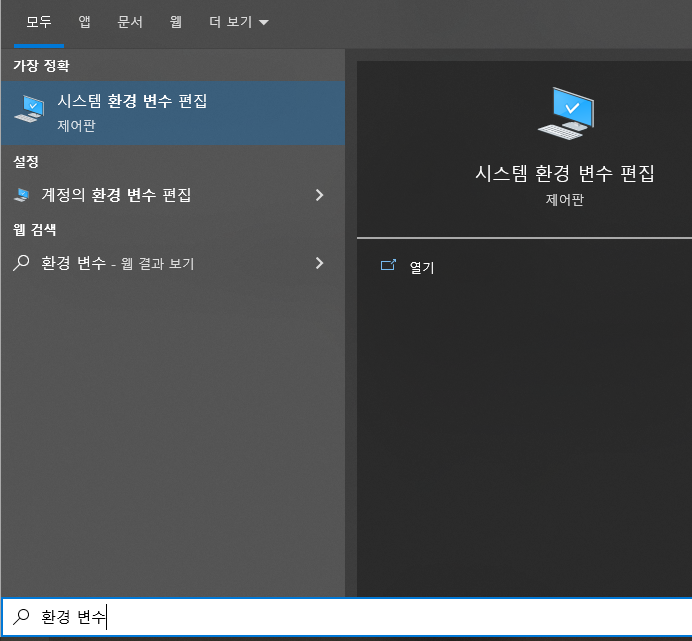This screenshot has width=692, height=641.
Task: Click the magnifier icon of the 환경 변수 web result
Action: (21, 263)
